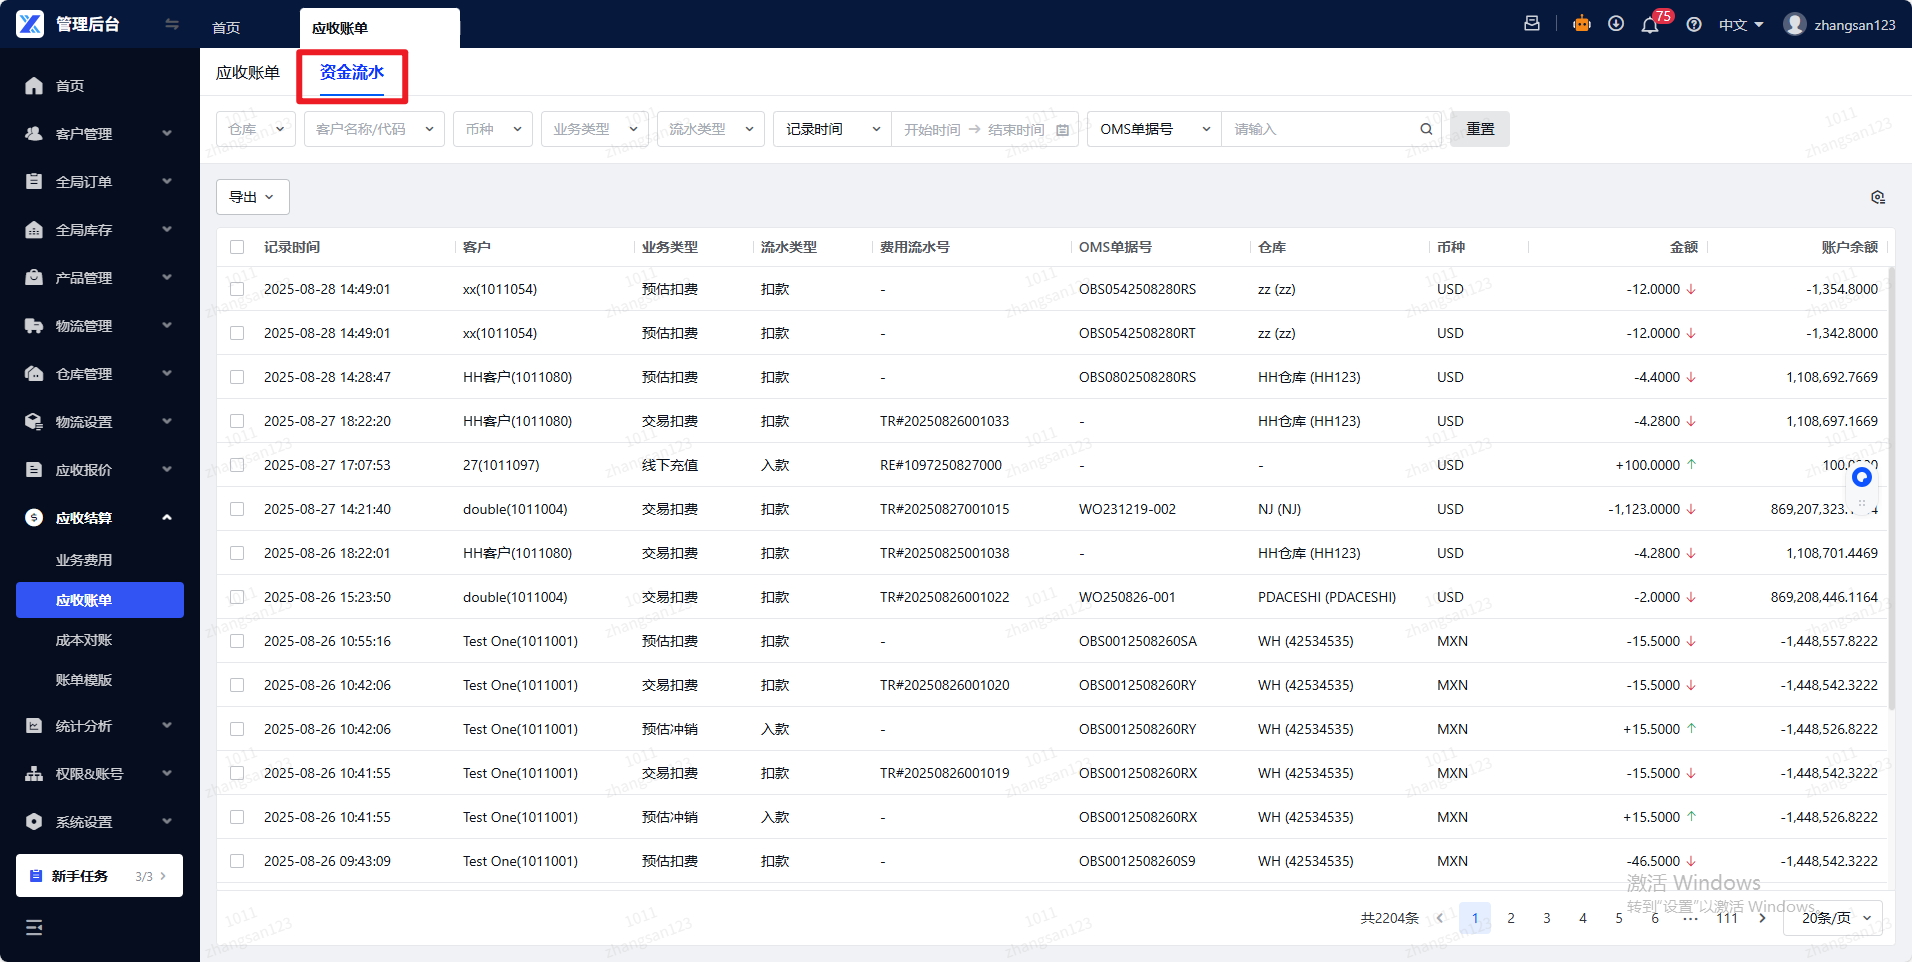Click the bottom-left menu fold icon
This screenshot has height=962, width=1912.
coord(34,927)
